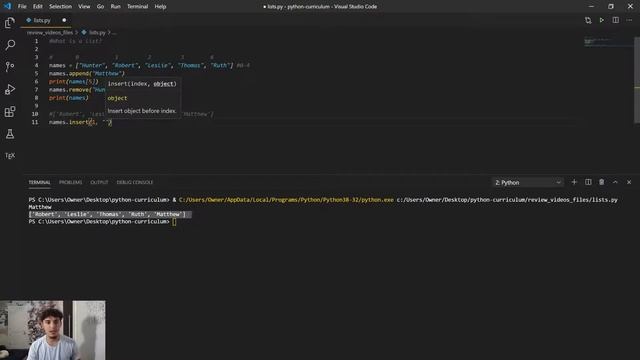Screen dimensions: 640x360
Task: Open the terminal selector dropdown '2: Python'
Action: (528, 182)
